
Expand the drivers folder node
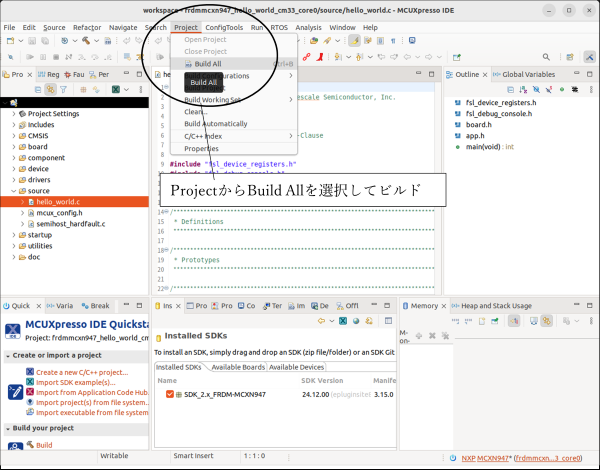(x=14, y=179)
